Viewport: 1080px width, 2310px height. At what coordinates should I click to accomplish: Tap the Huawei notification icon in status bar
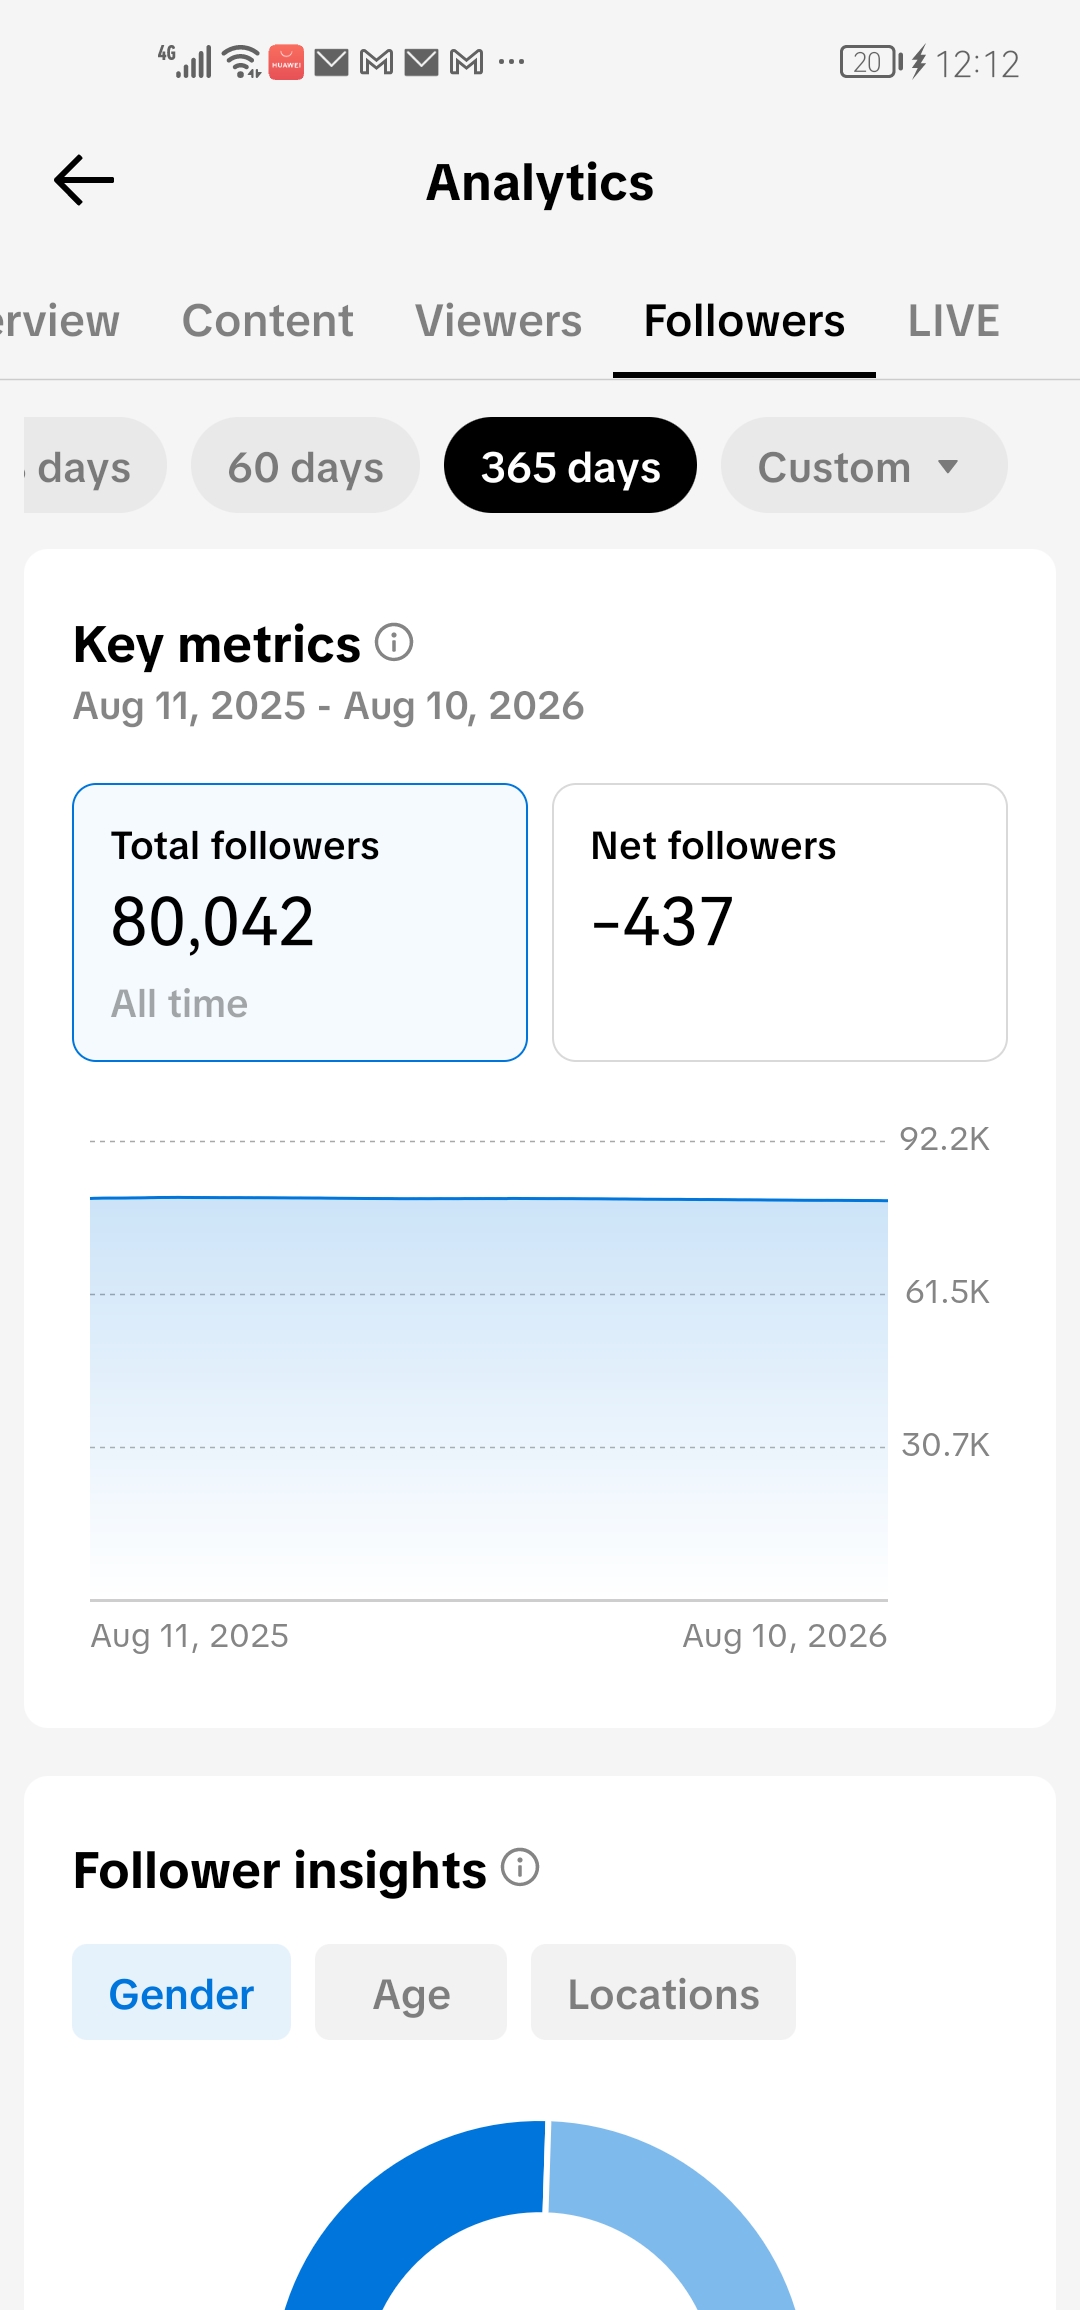(x=286, y=62)
